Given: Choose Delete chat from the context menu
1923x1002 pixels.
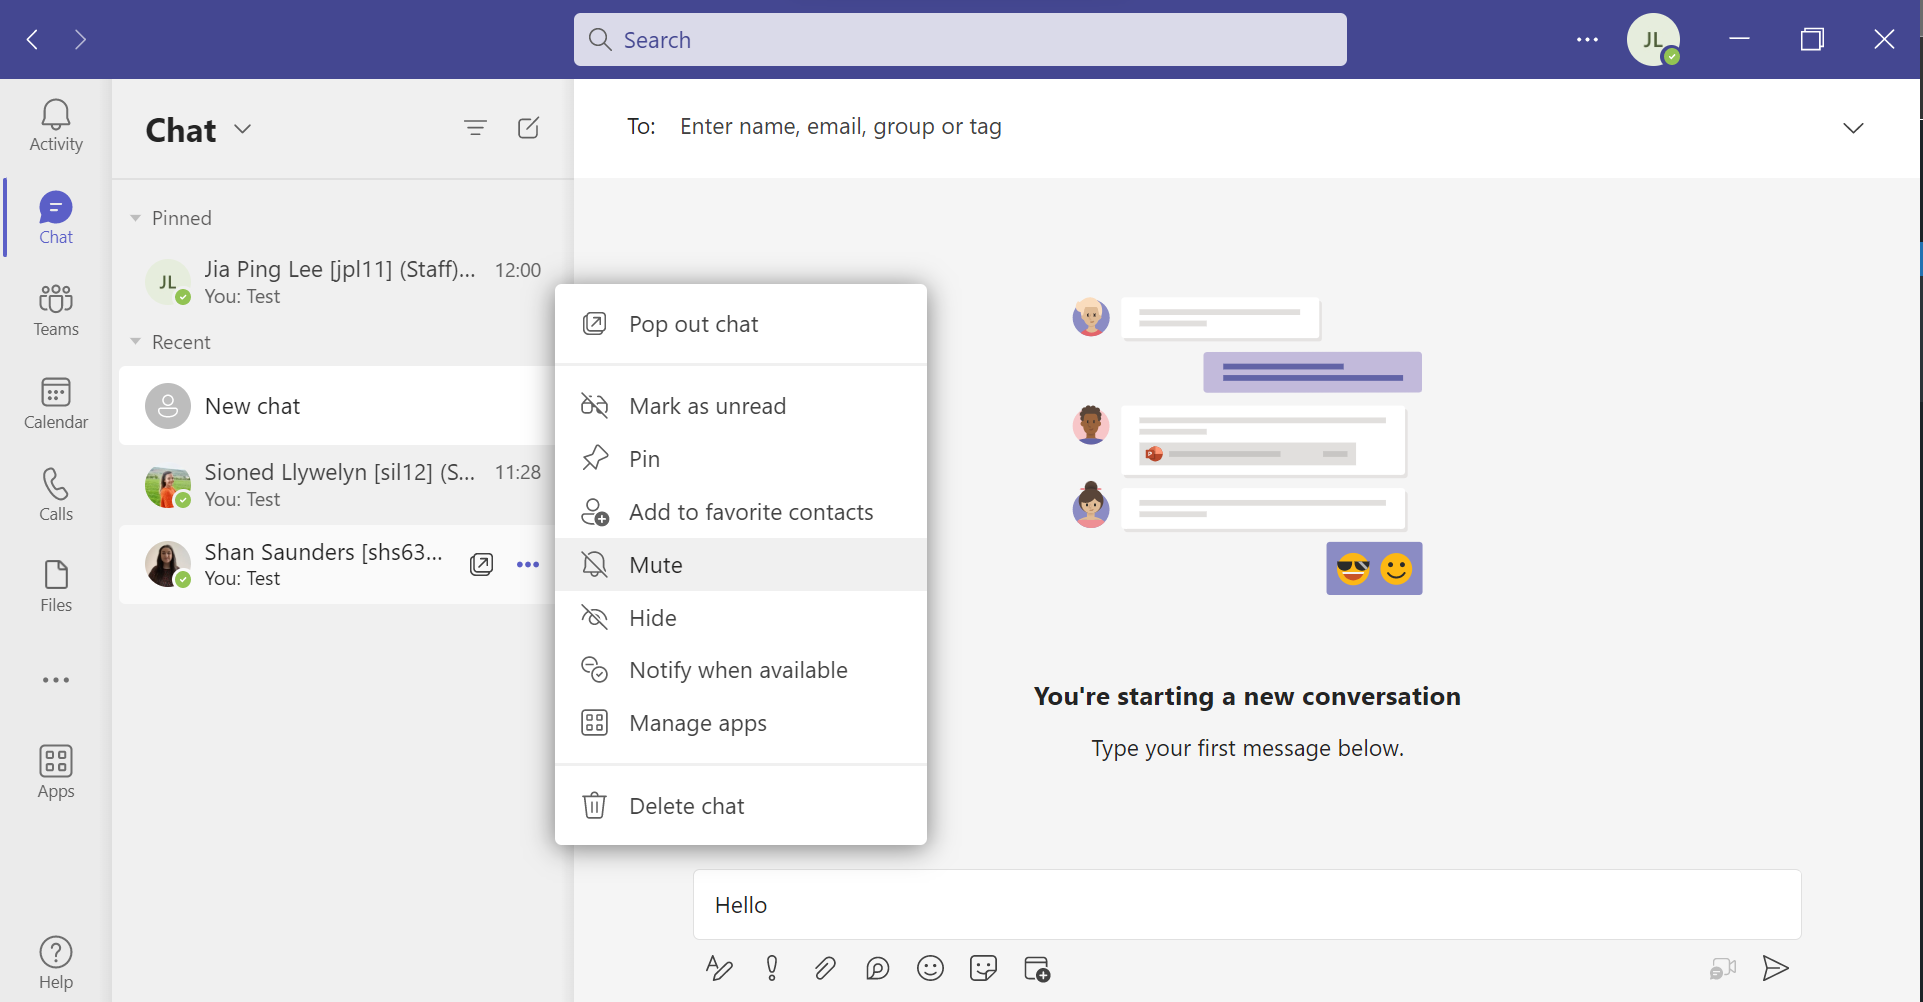Looking at the screenshot, I should 686,805.
